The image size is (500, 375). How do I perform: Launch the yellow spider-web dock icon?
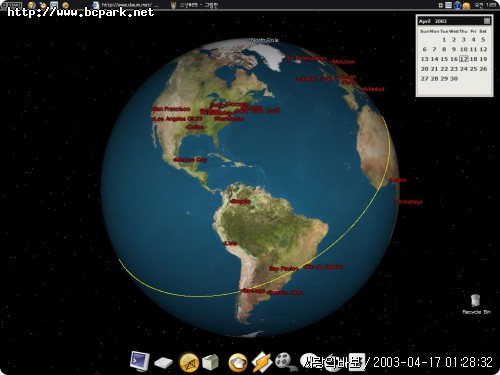[189, 363]
